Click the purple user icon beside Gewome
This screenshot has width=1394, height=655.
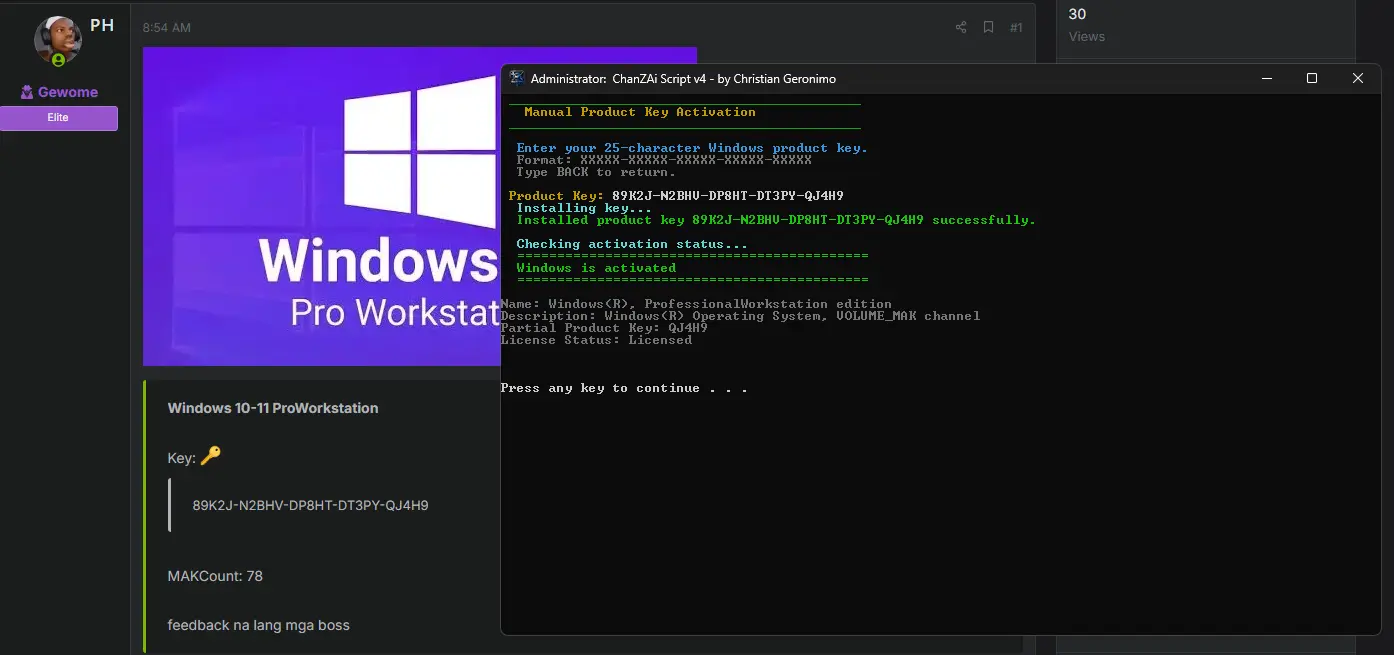pyautogui.click(x=27, y=92)
